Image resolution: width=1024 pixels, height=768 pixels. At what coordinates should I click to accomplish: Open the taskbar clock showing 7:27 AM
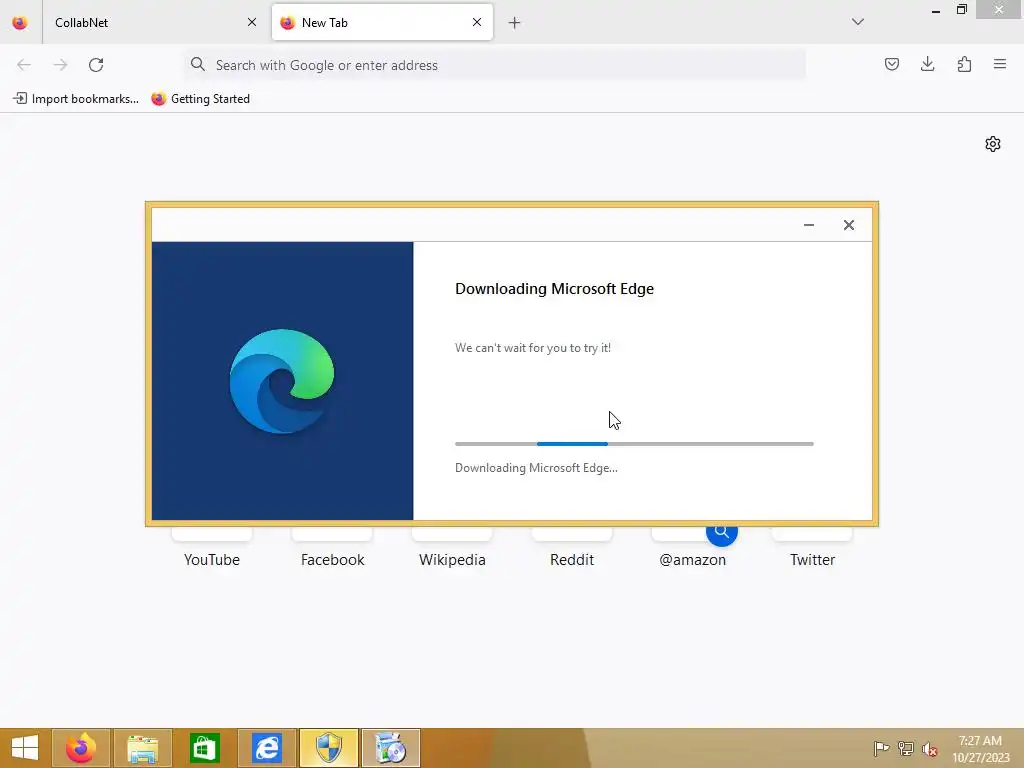pyautogui.click(x=980, y=749)
